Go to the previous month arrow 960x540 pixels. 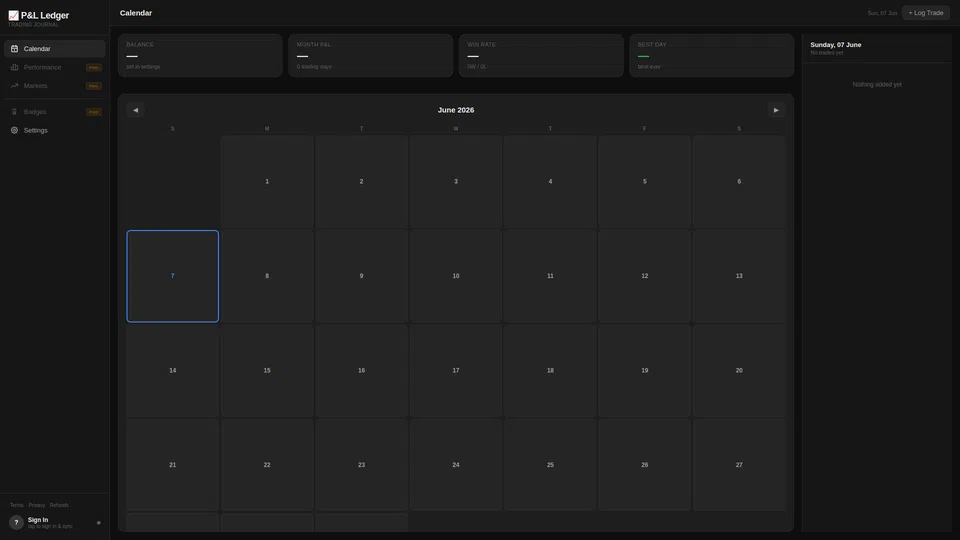click(135, 110)
